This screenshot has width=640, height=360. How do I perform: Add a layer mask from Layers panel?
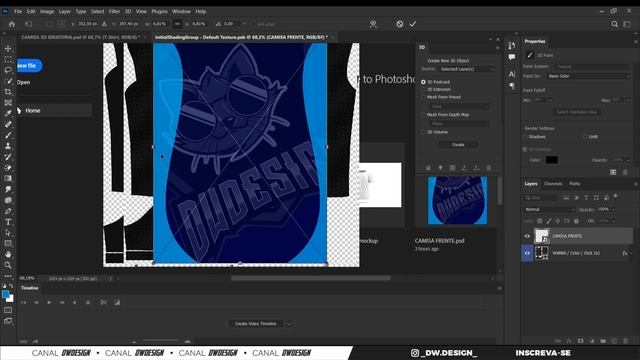click(x=580, y=340)
